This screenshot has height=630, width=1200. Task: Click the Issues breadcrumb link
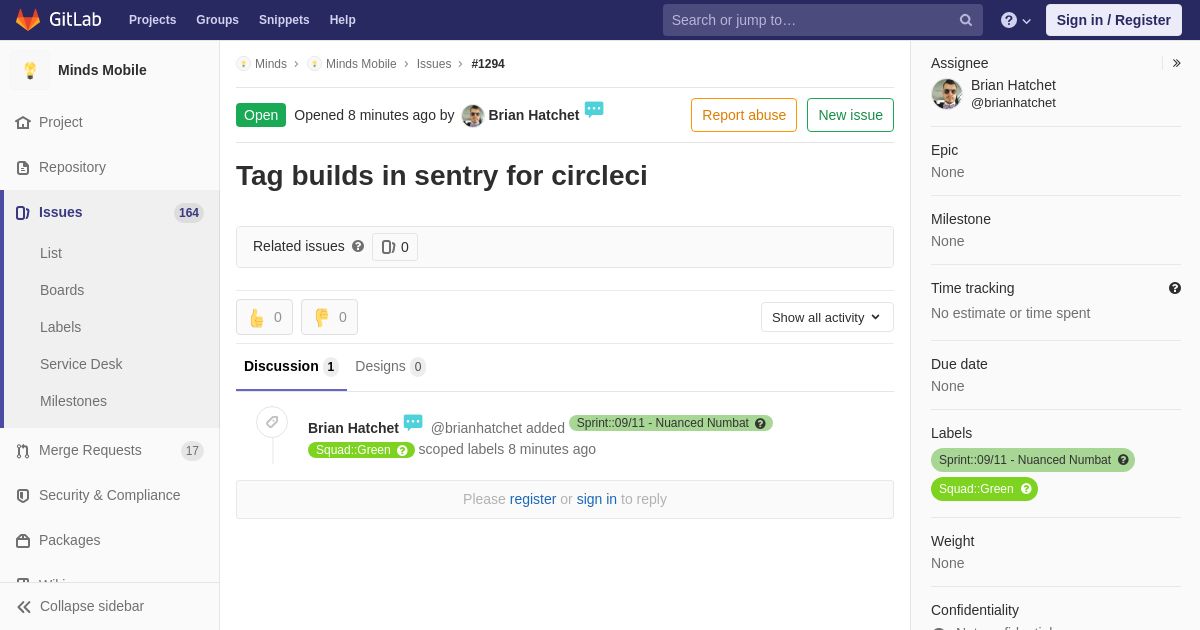434,64
